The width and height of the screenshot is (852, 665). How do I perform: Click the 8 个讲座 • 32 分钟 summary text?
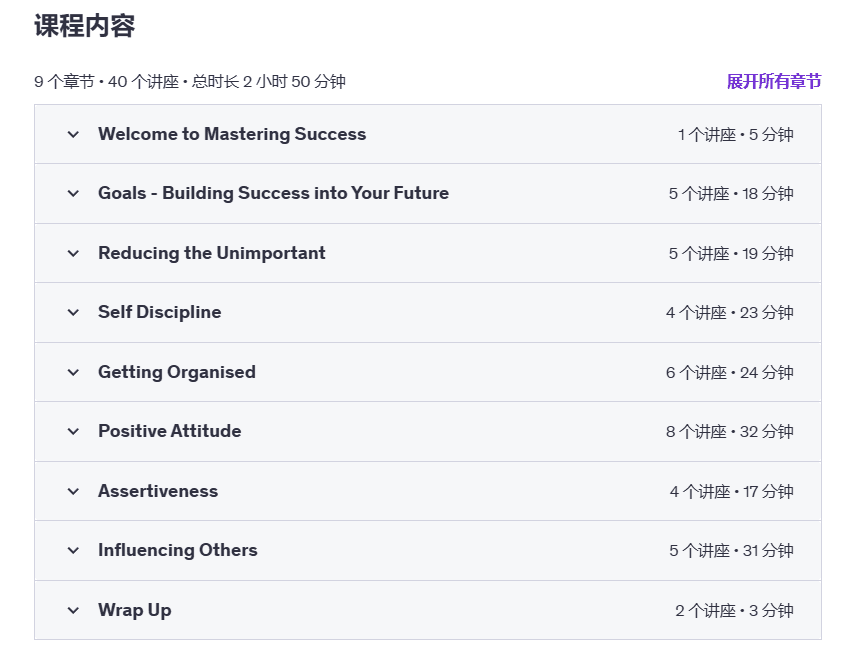pos(729,432)
